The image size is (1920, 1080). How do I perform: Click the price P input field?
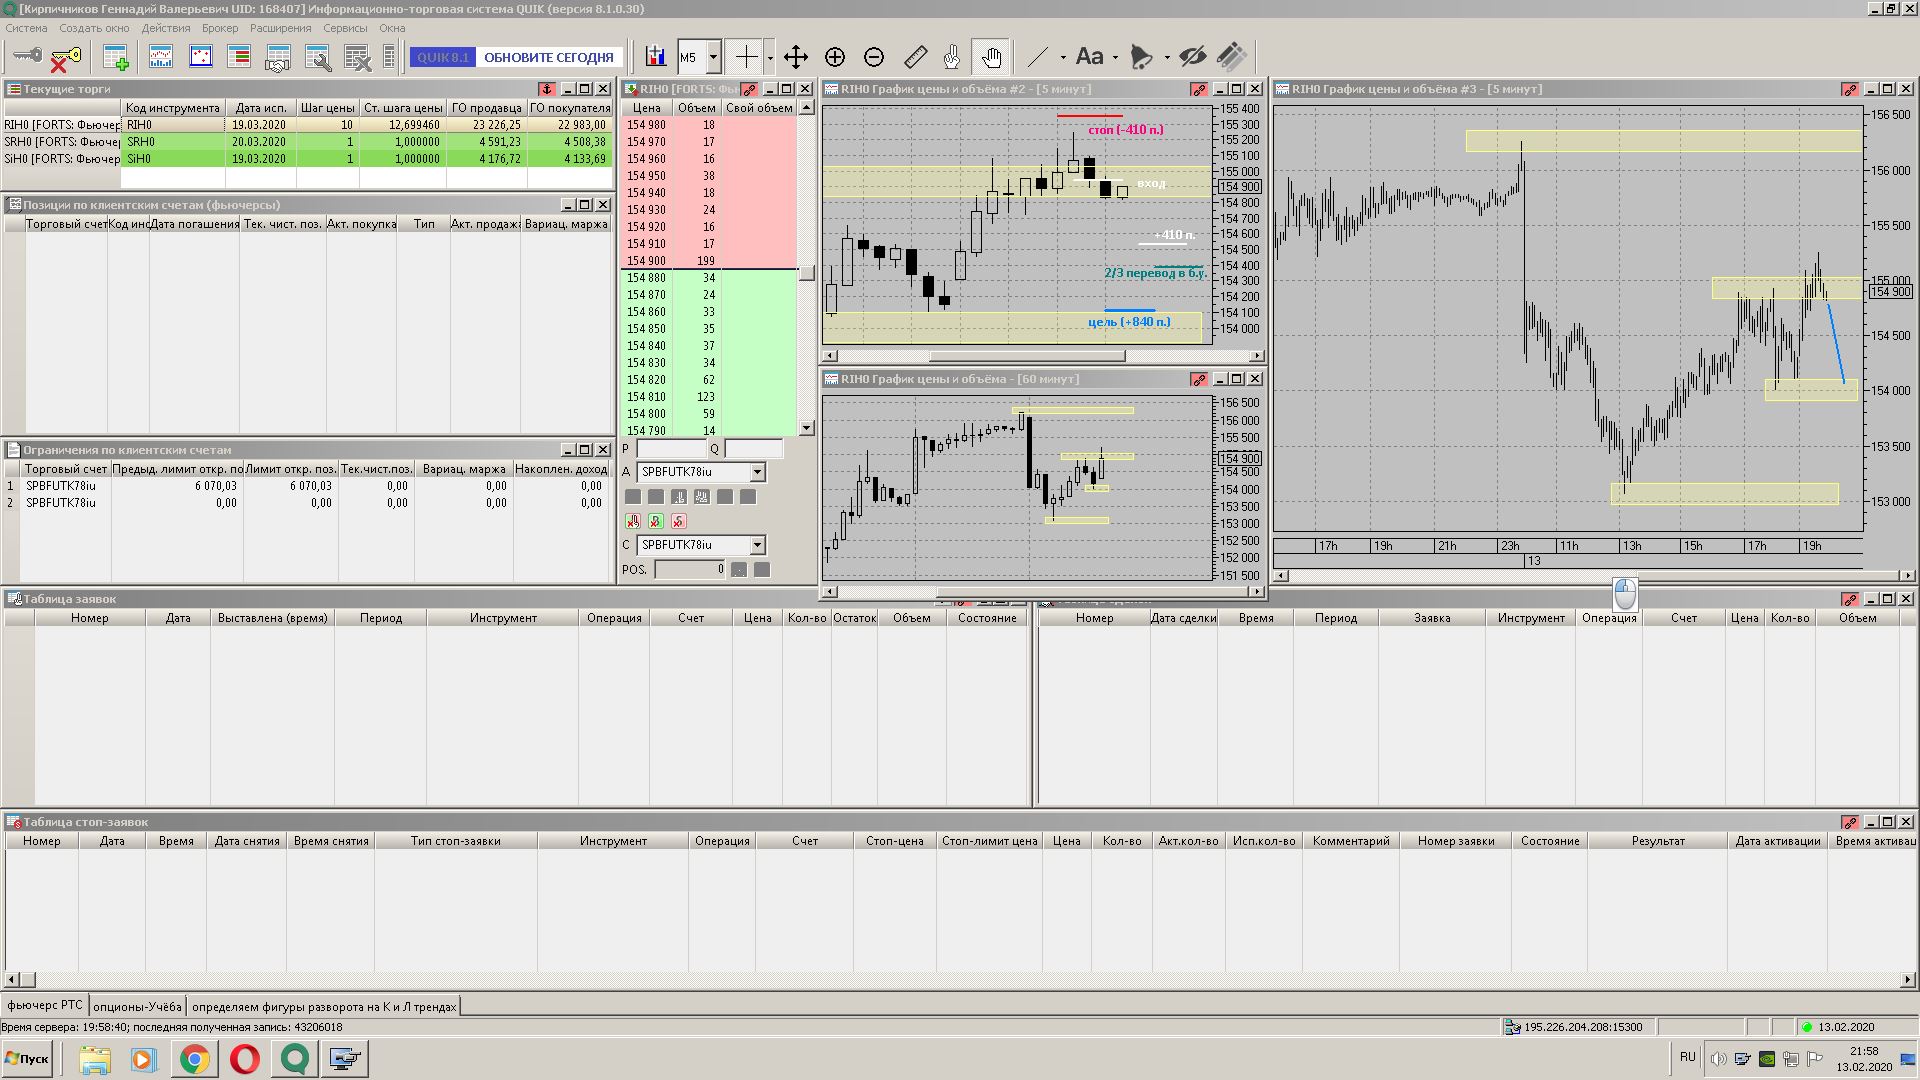click(x=671, y=449)
